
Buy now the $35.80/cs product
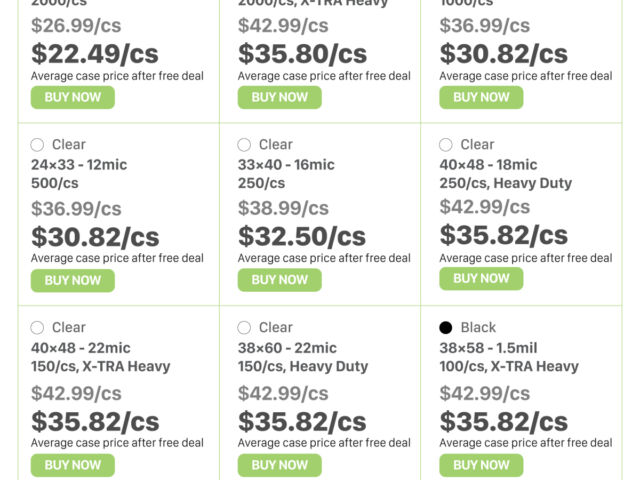point(279,97)
